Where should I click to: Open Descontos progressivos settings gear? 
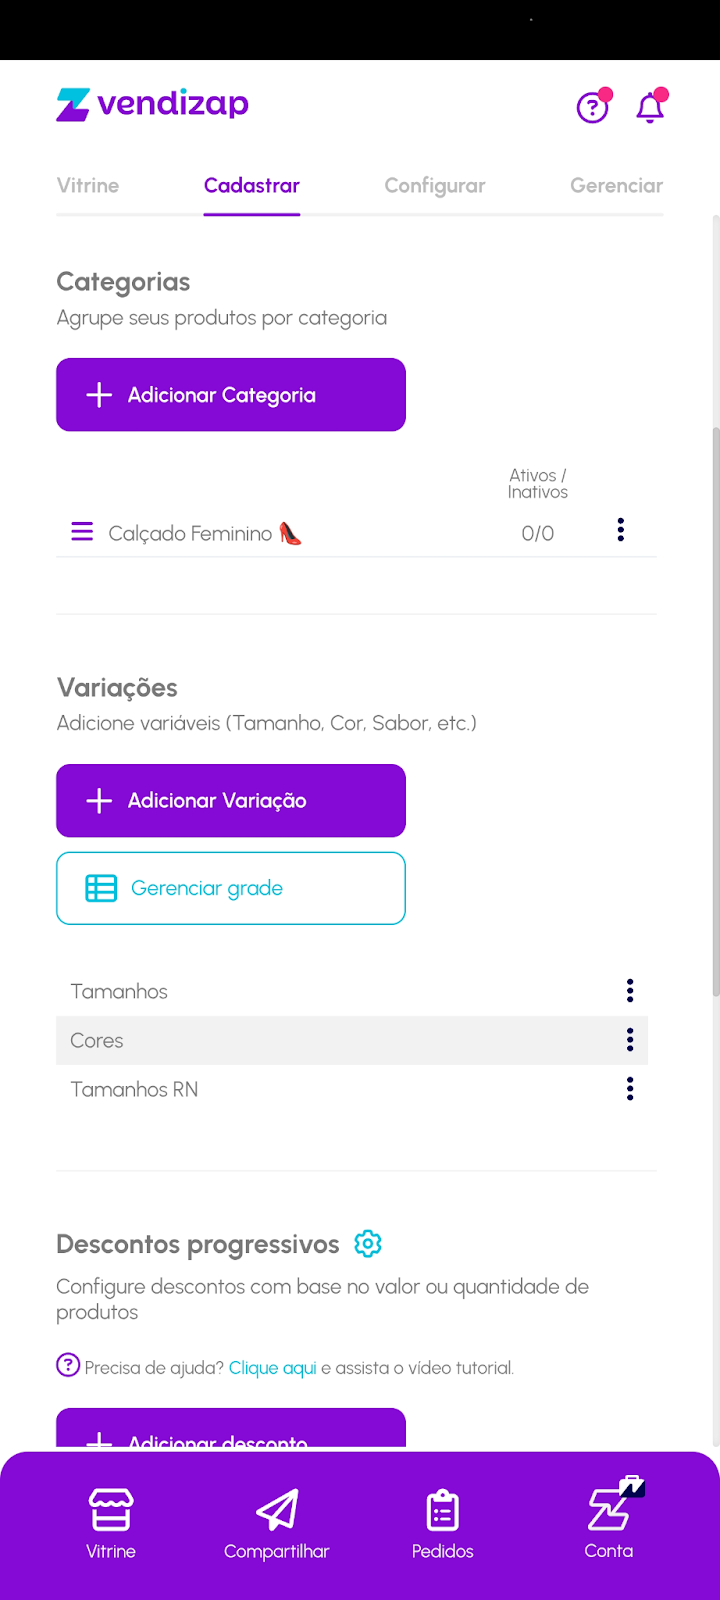[368, 1244]
